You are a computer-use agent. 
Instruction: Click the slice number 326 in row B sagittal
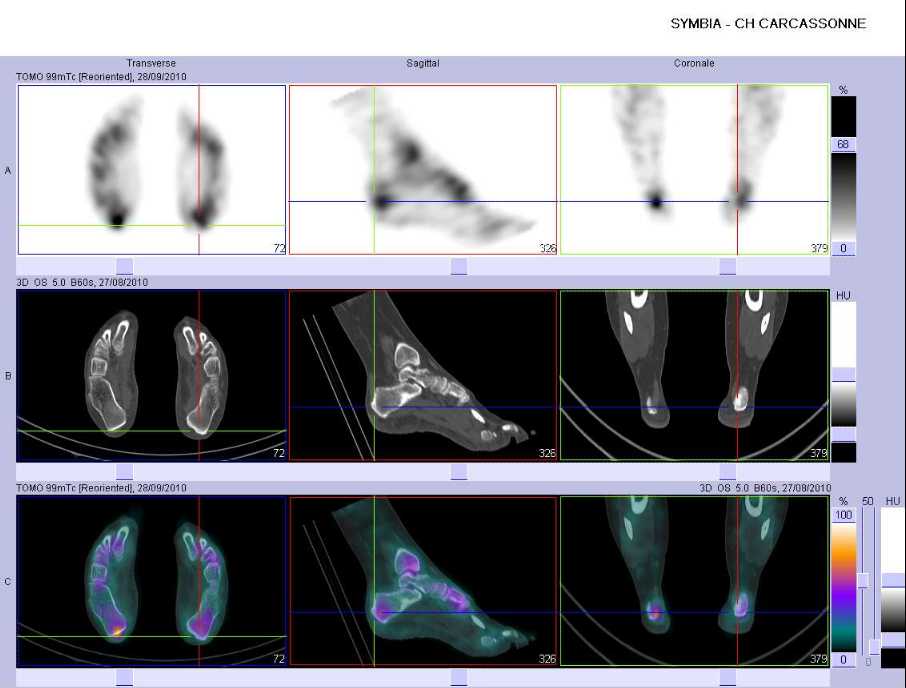tap(548, 453)
